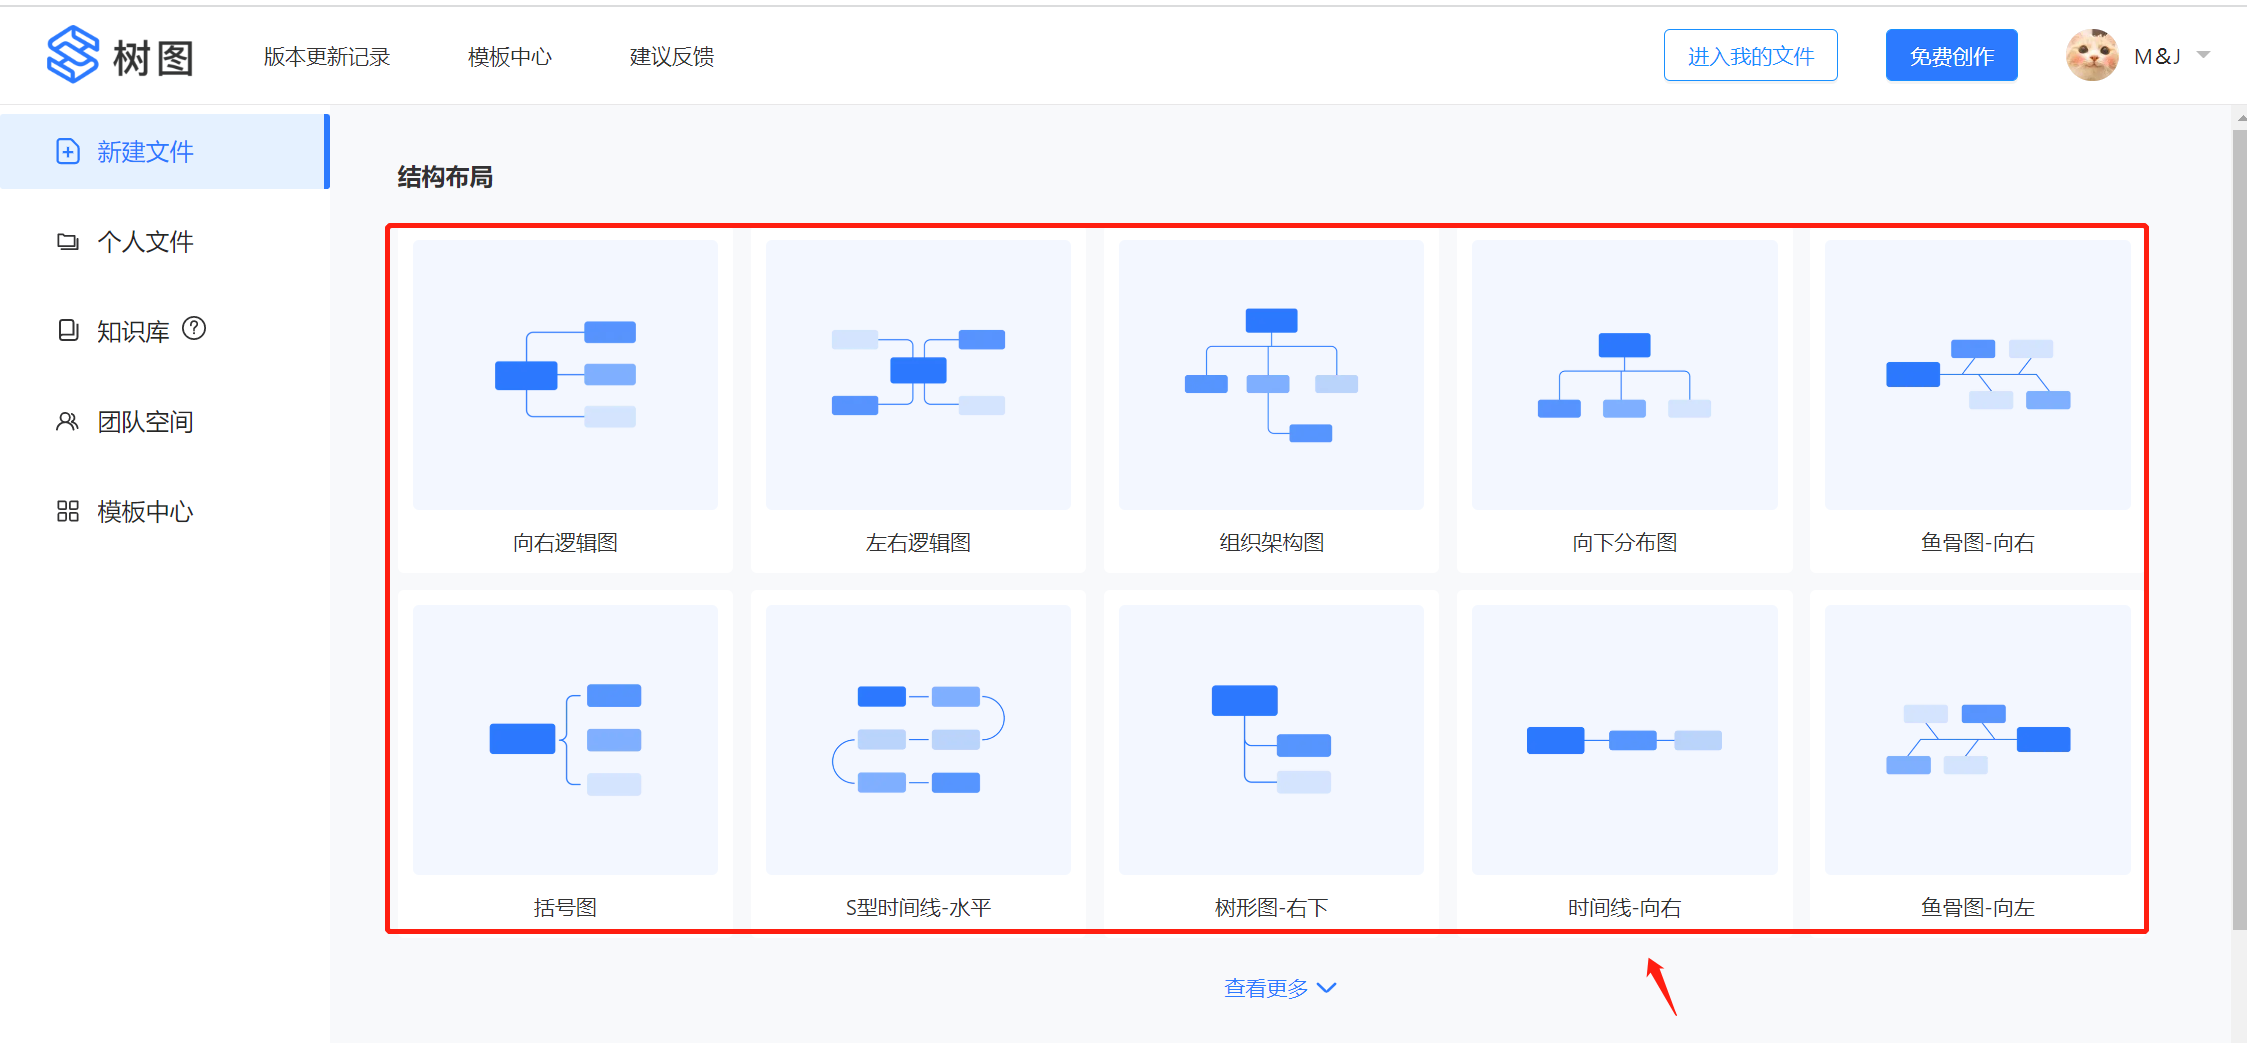Choose the S型时间线-水平 layout thumbnail
This screenshot has height=1043, width=2247.
pos(918,740)
